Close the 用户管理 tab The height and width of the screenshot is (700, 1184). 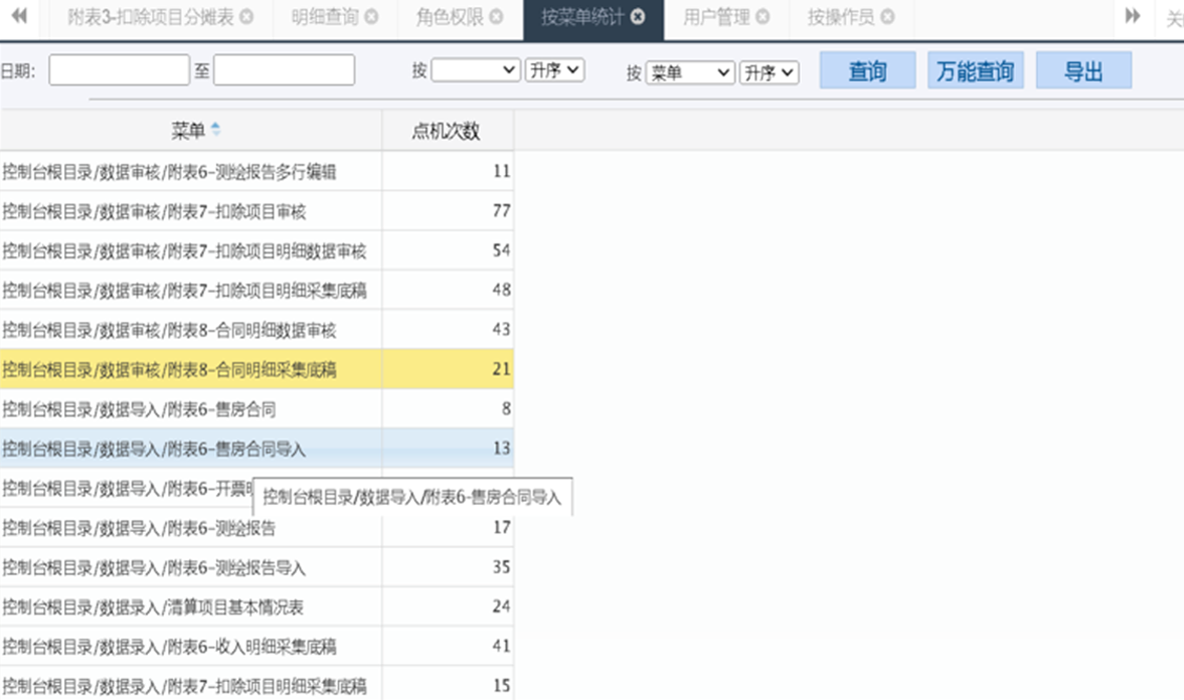[x=763, y=17]
